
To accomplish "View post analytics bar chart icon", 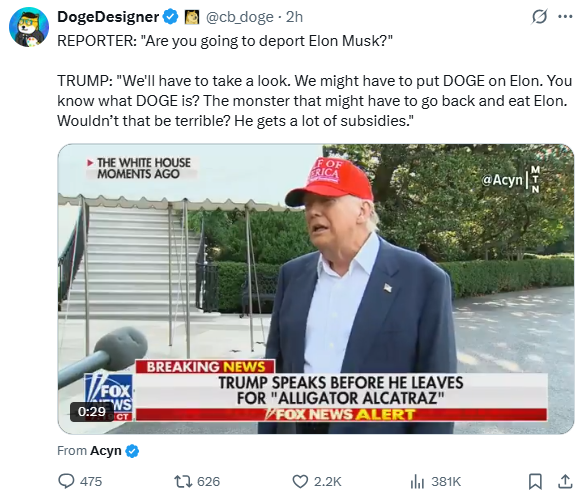I will click(x=417, y=481).
